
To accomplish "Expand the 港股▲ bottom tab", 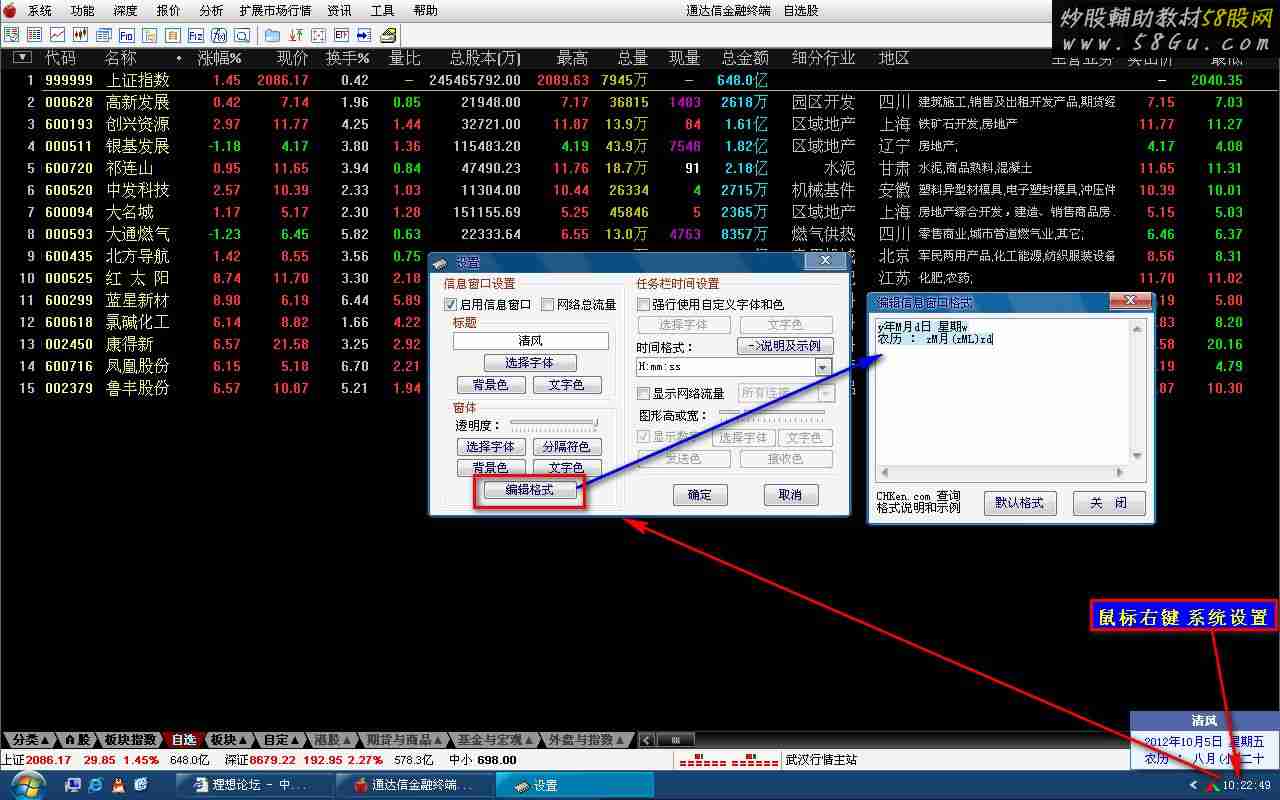I will [x=333, y=740].
